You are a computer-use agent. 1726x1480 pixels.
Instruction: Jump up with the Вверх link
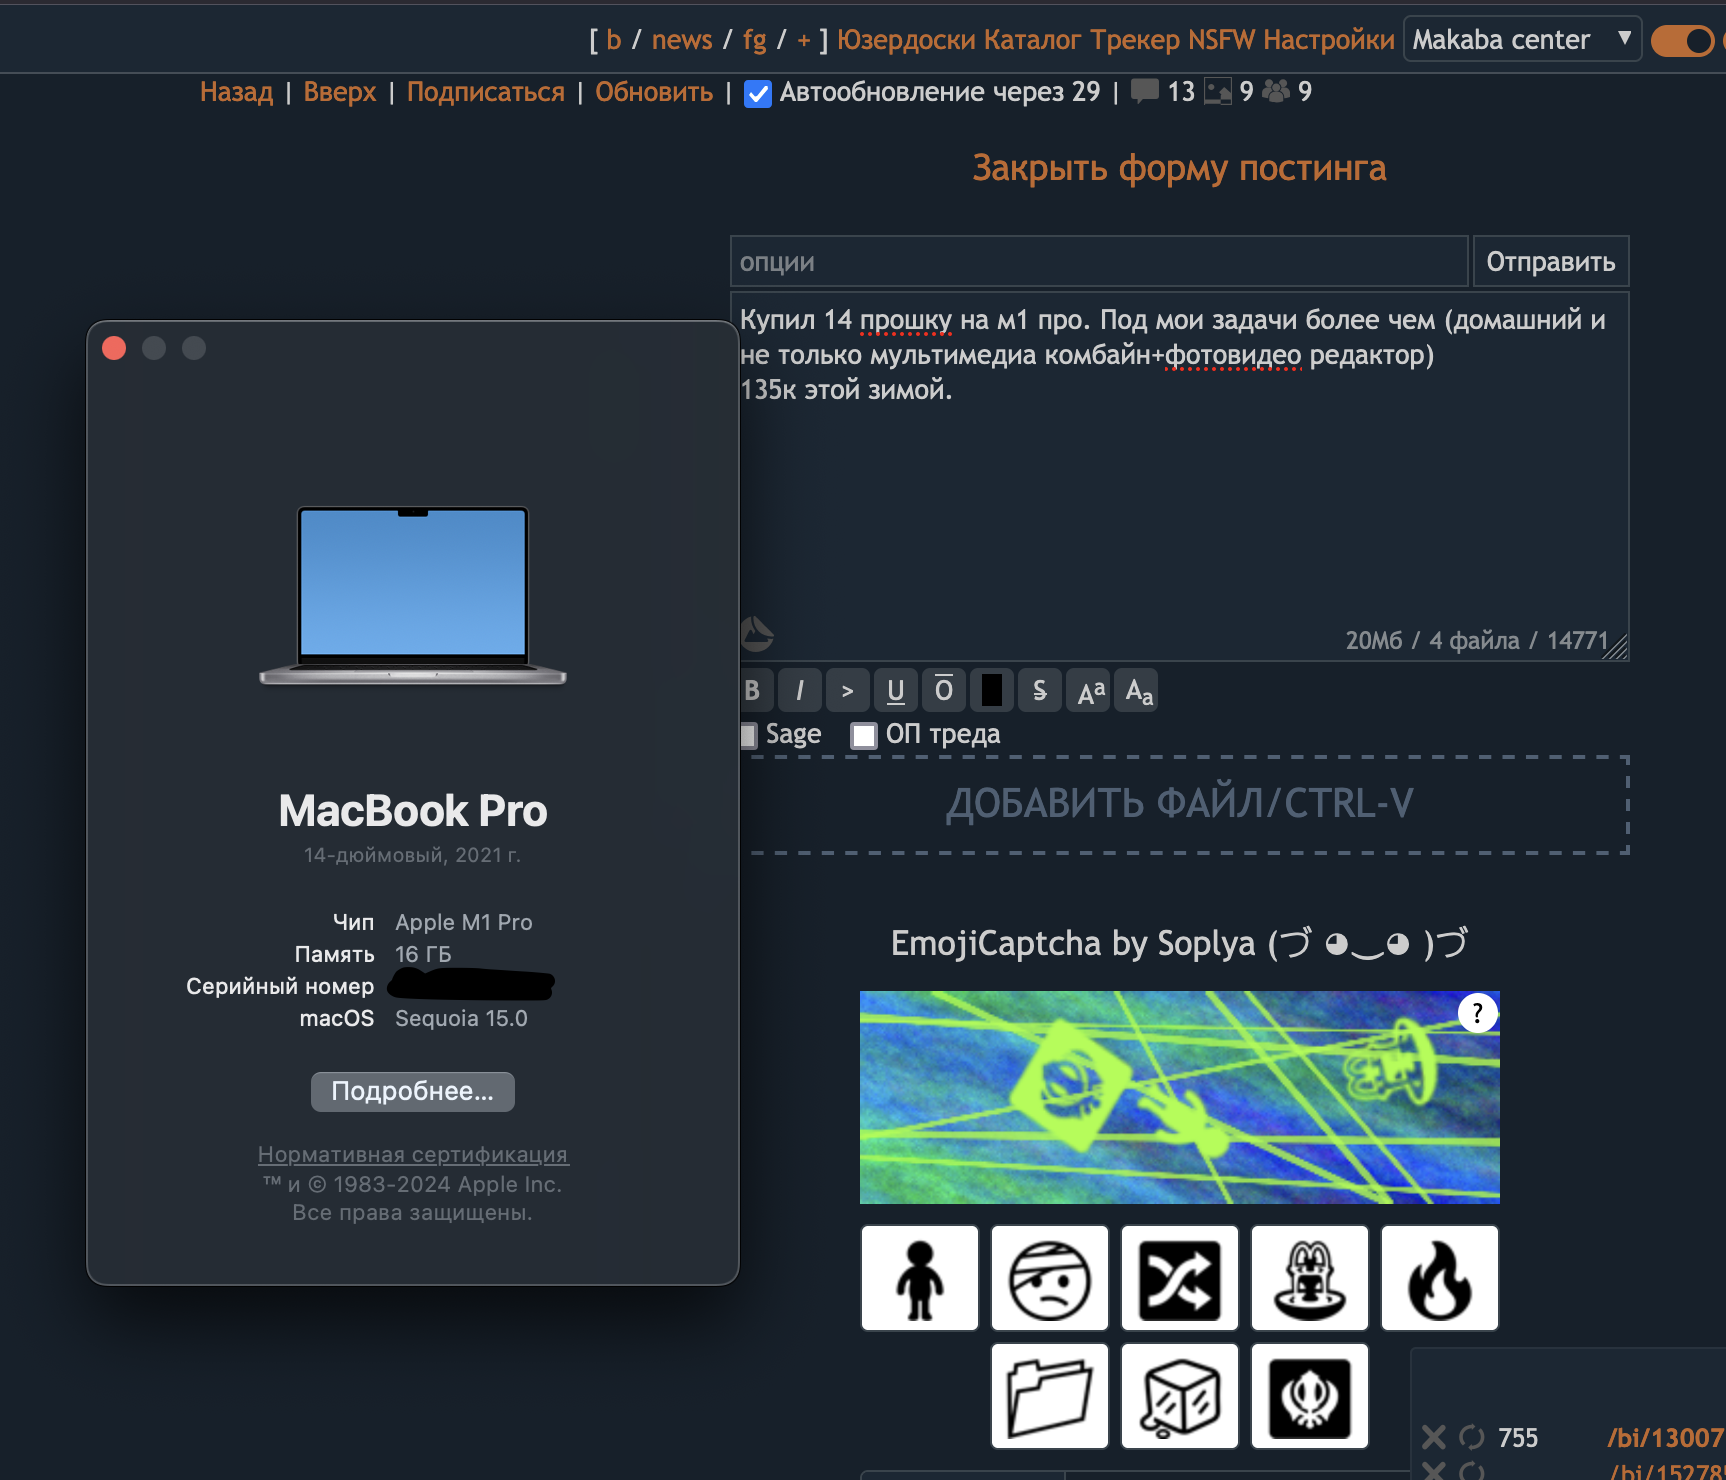[340, 92]
